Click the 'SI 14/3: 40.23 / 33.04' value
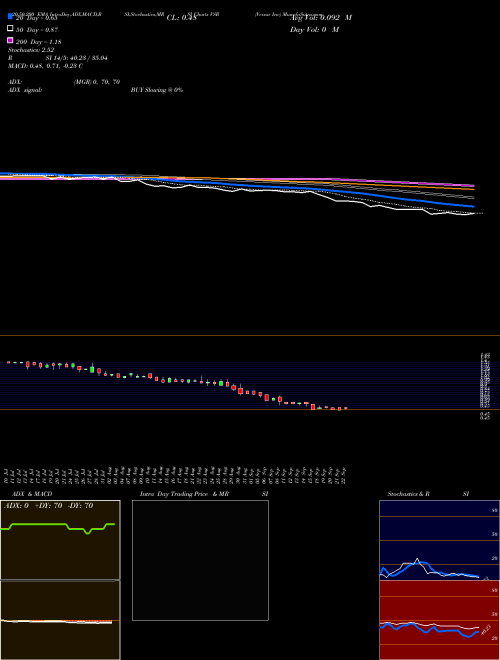500x660 pixels. pos(77,58)
